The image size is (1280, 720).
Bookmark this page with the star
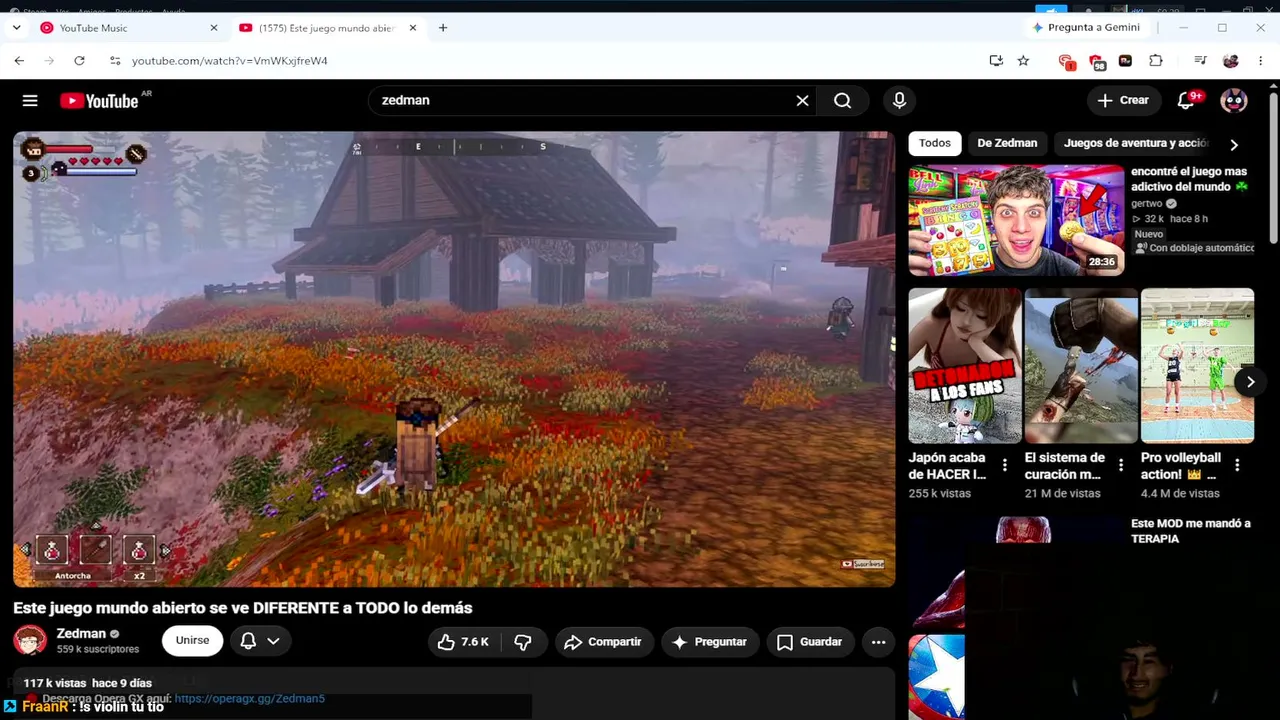point(1023,60)
